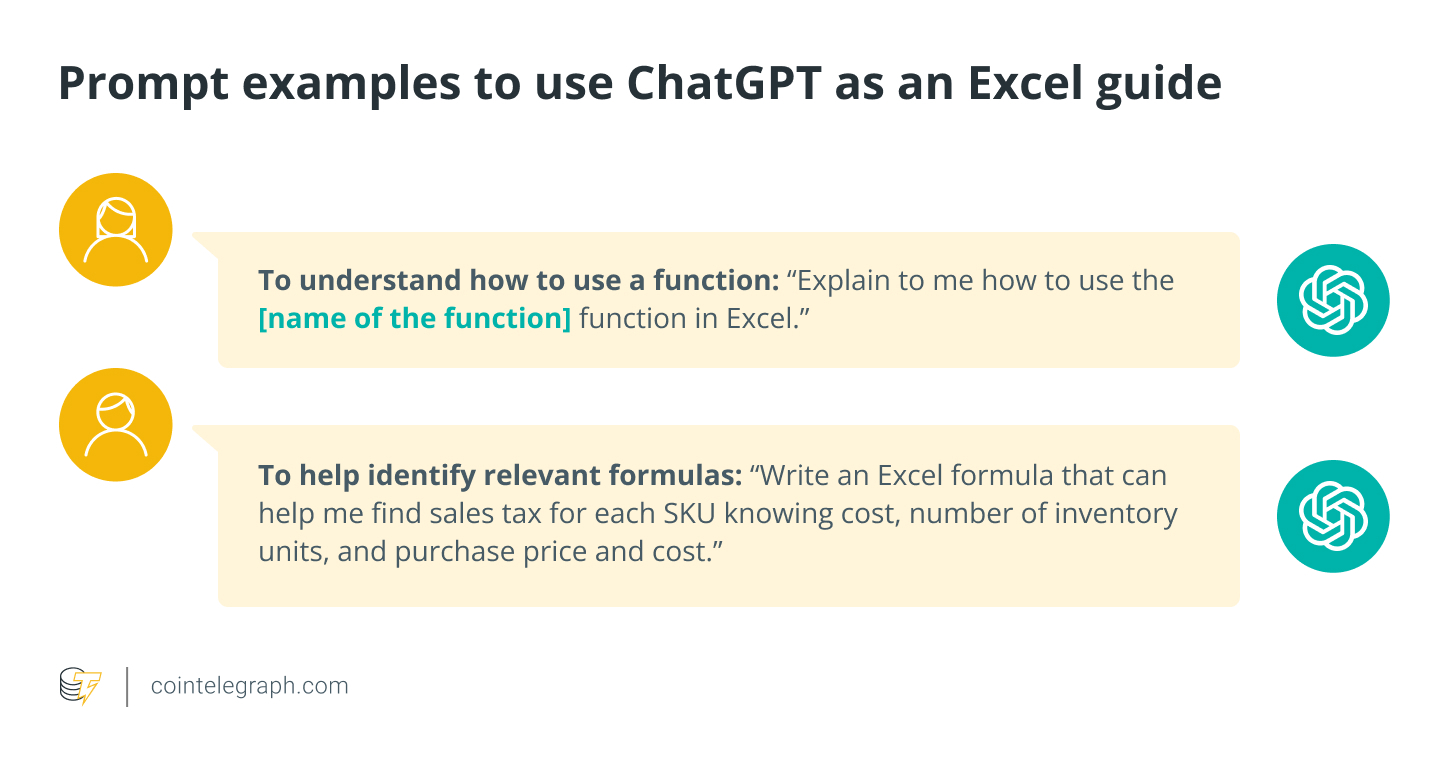This screenshot has height=767, width=1450.
Task: Click the 'units, and purchase price and cost.' line
Action: click(x=490, y=552)
